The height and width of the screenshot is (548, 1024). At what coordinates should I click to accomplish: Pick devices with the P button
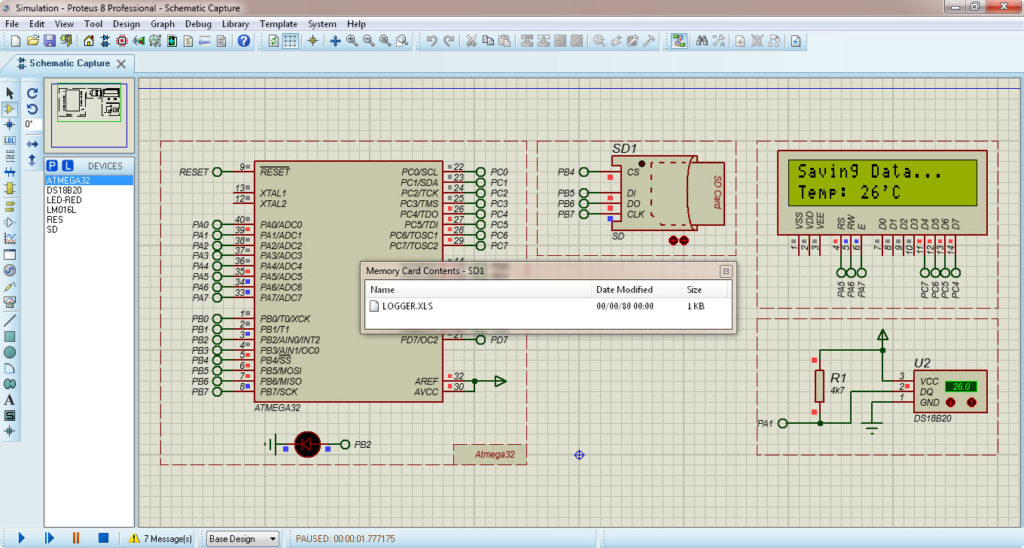pos(52,166)
